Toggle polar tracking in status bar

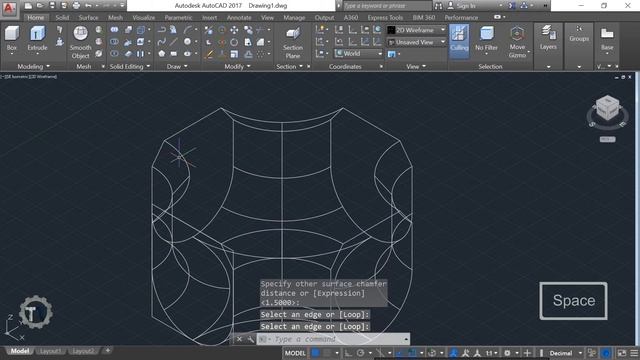[360, 353]
